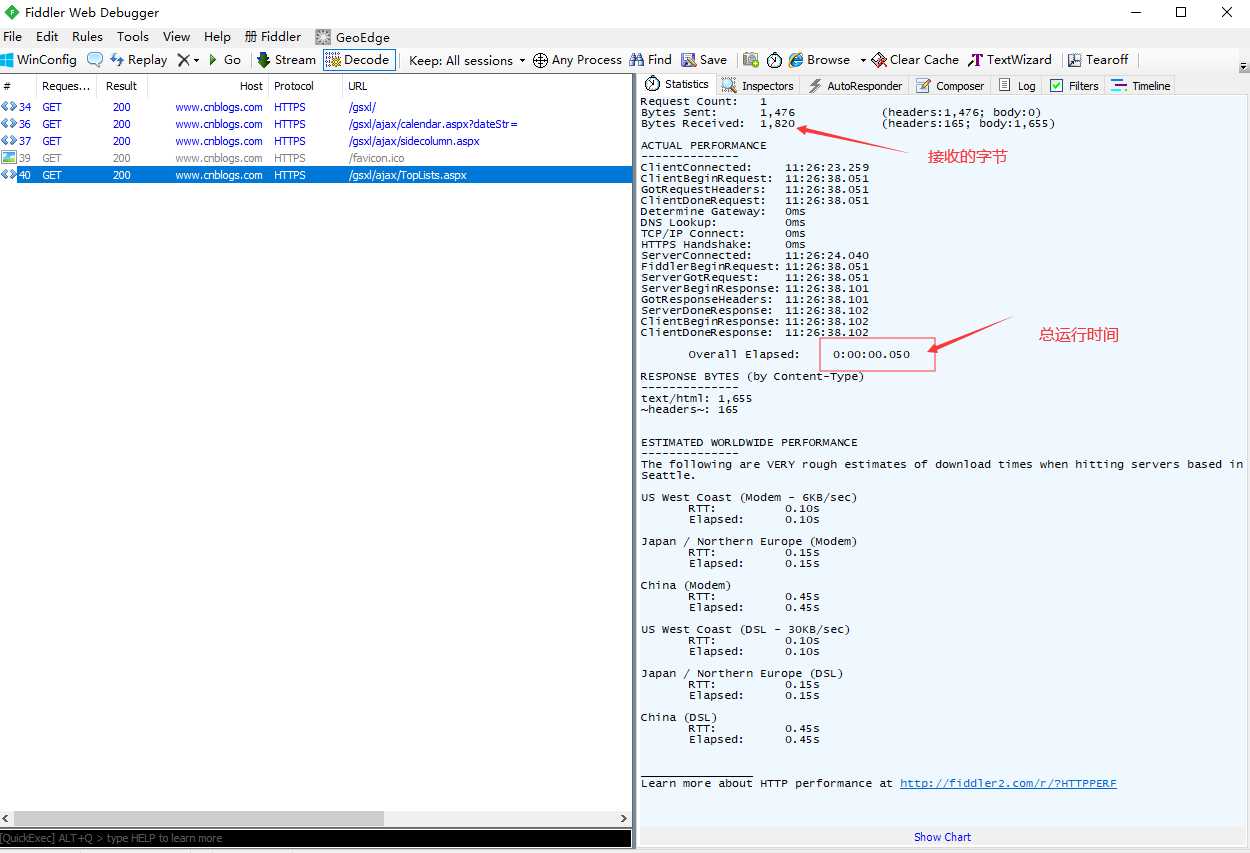Select session 34 with URL /gsxl/
The width and height of the screenshot is (1250, 853).
pyautogui.click(x=316, y=107)
